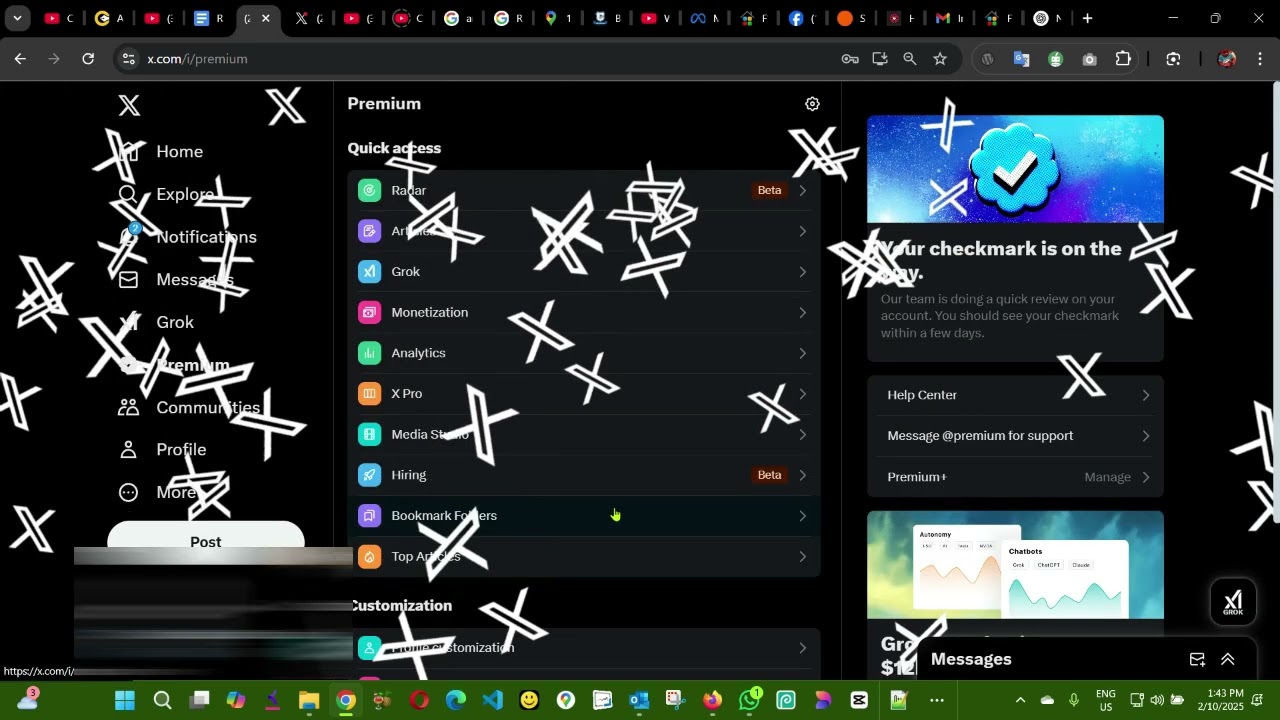Compose new message in Messages drawer

point(1197,659)
